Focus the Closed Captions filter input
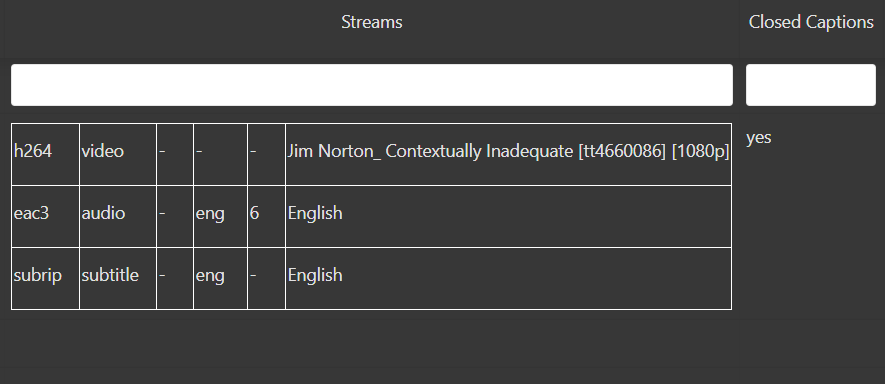 [x=810, y=85]
